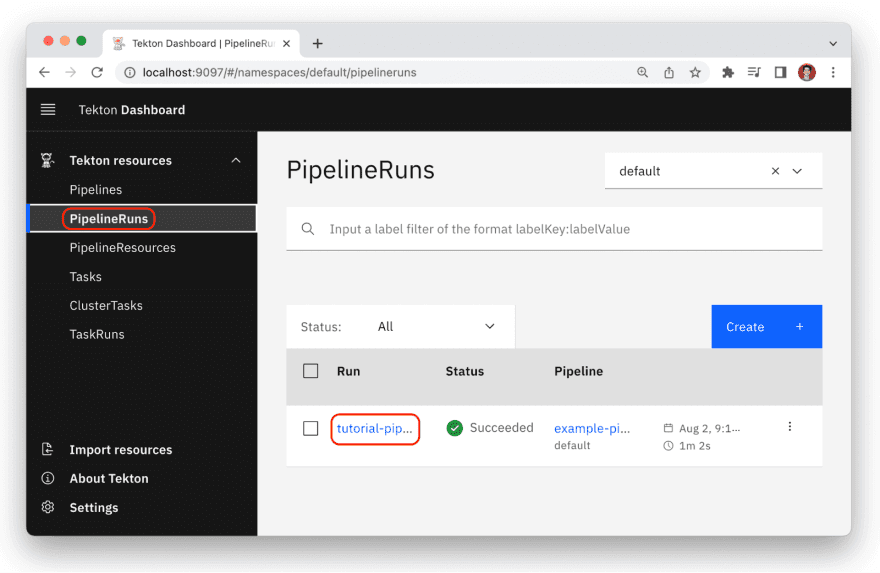Collapse the Tekton resources section
This screenshot has width=880, height=573.
236,161
